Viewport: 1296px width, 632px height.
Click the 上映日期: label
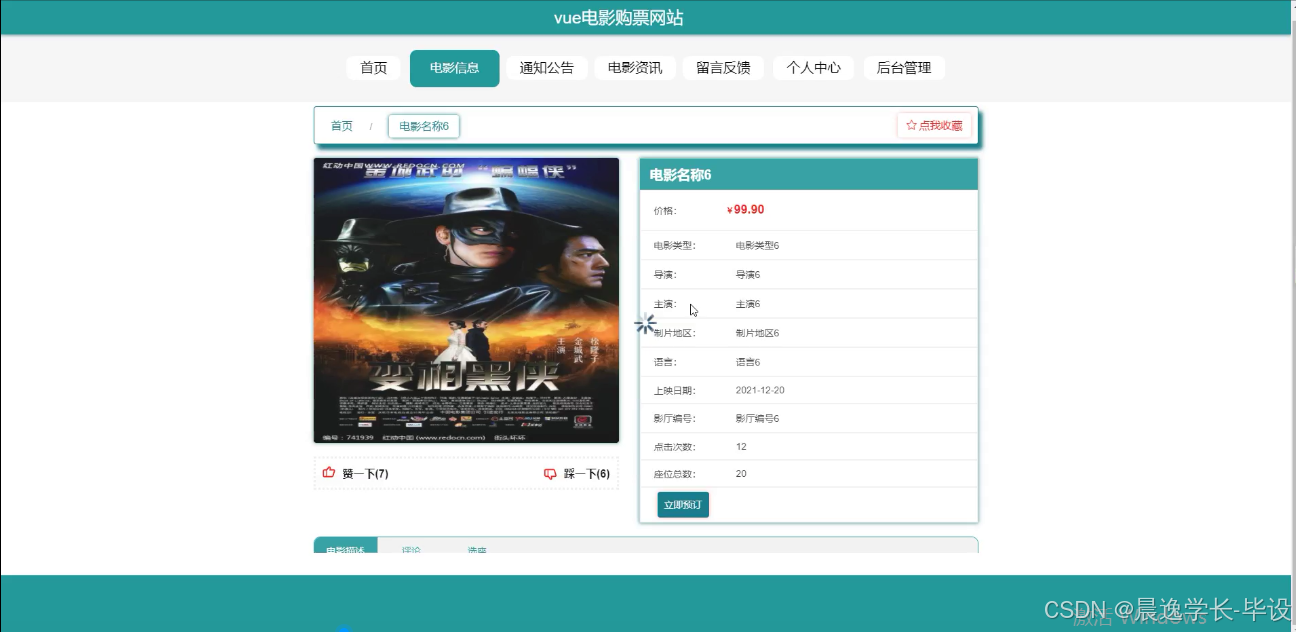[674, 390]
